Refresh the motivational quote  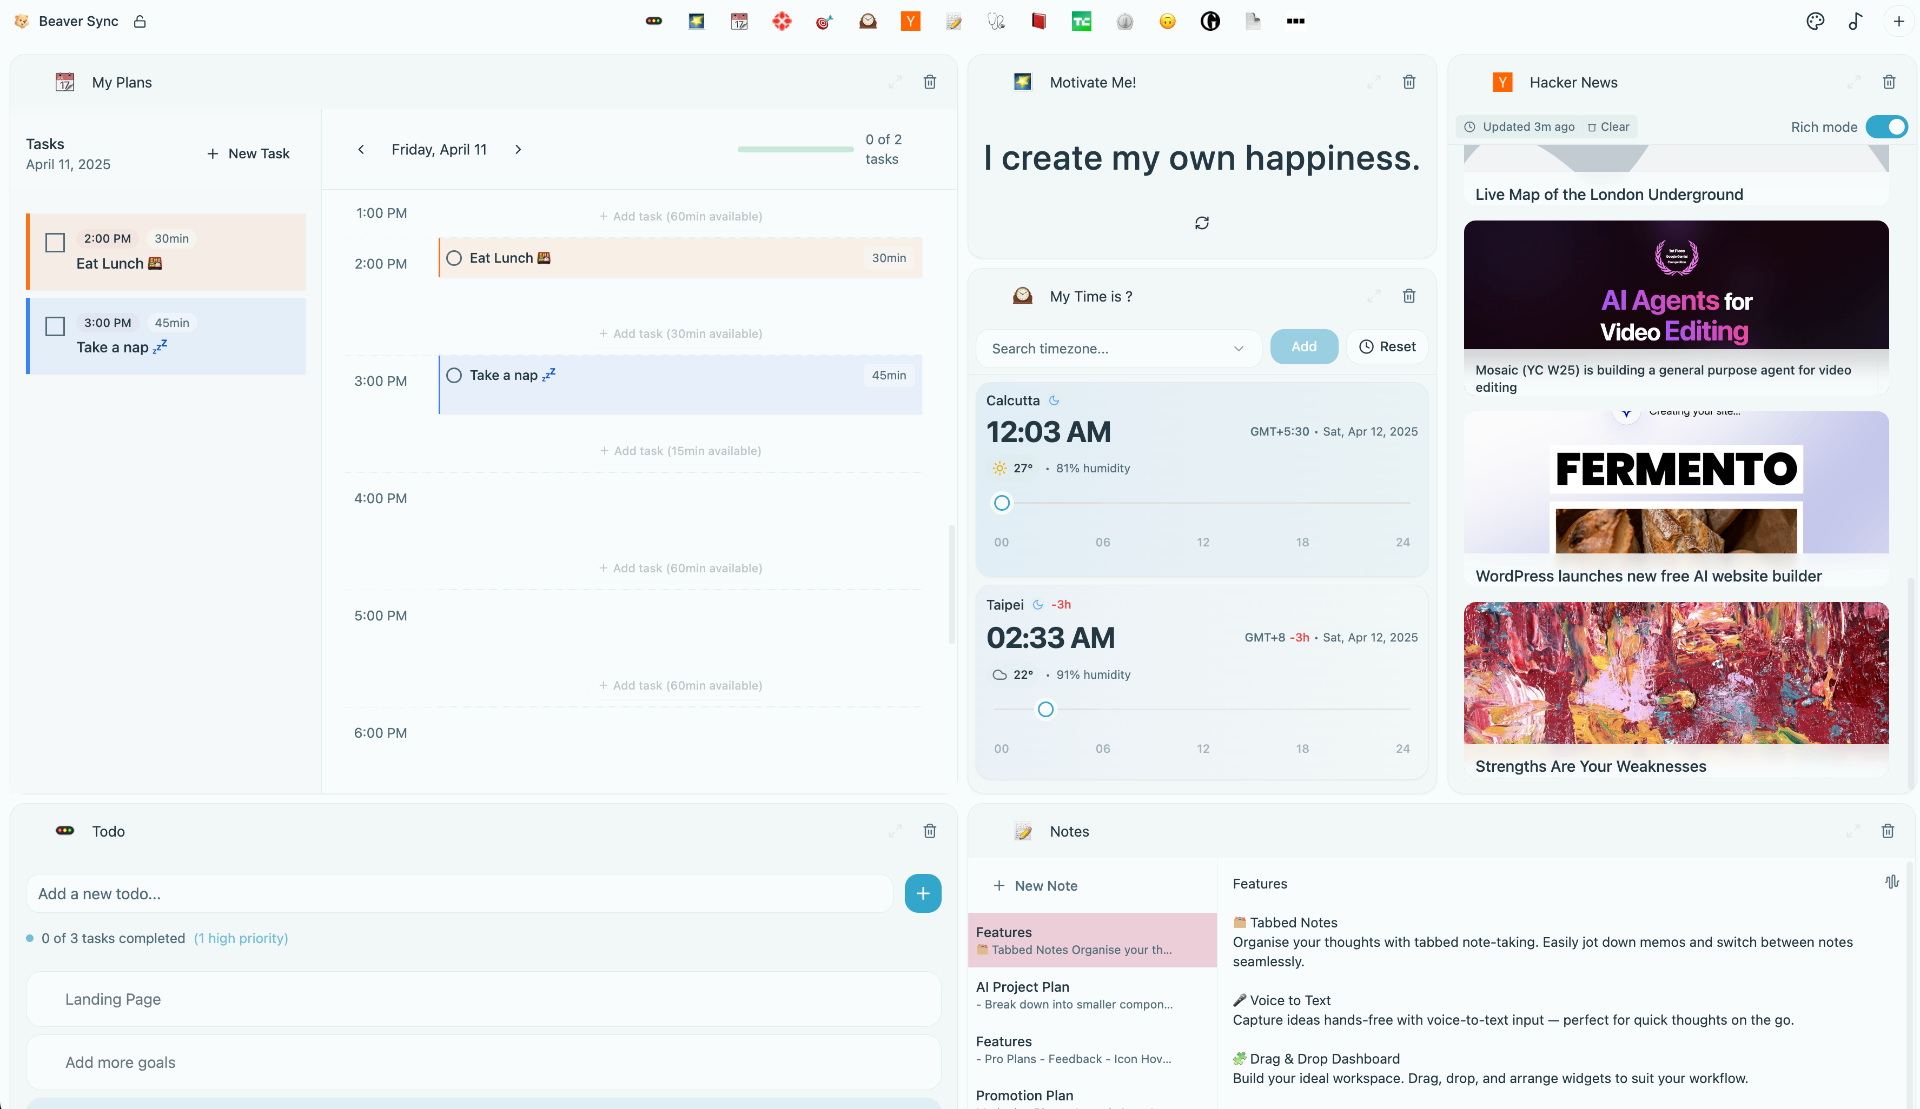pyautogui.click(x=1201, y=223)
